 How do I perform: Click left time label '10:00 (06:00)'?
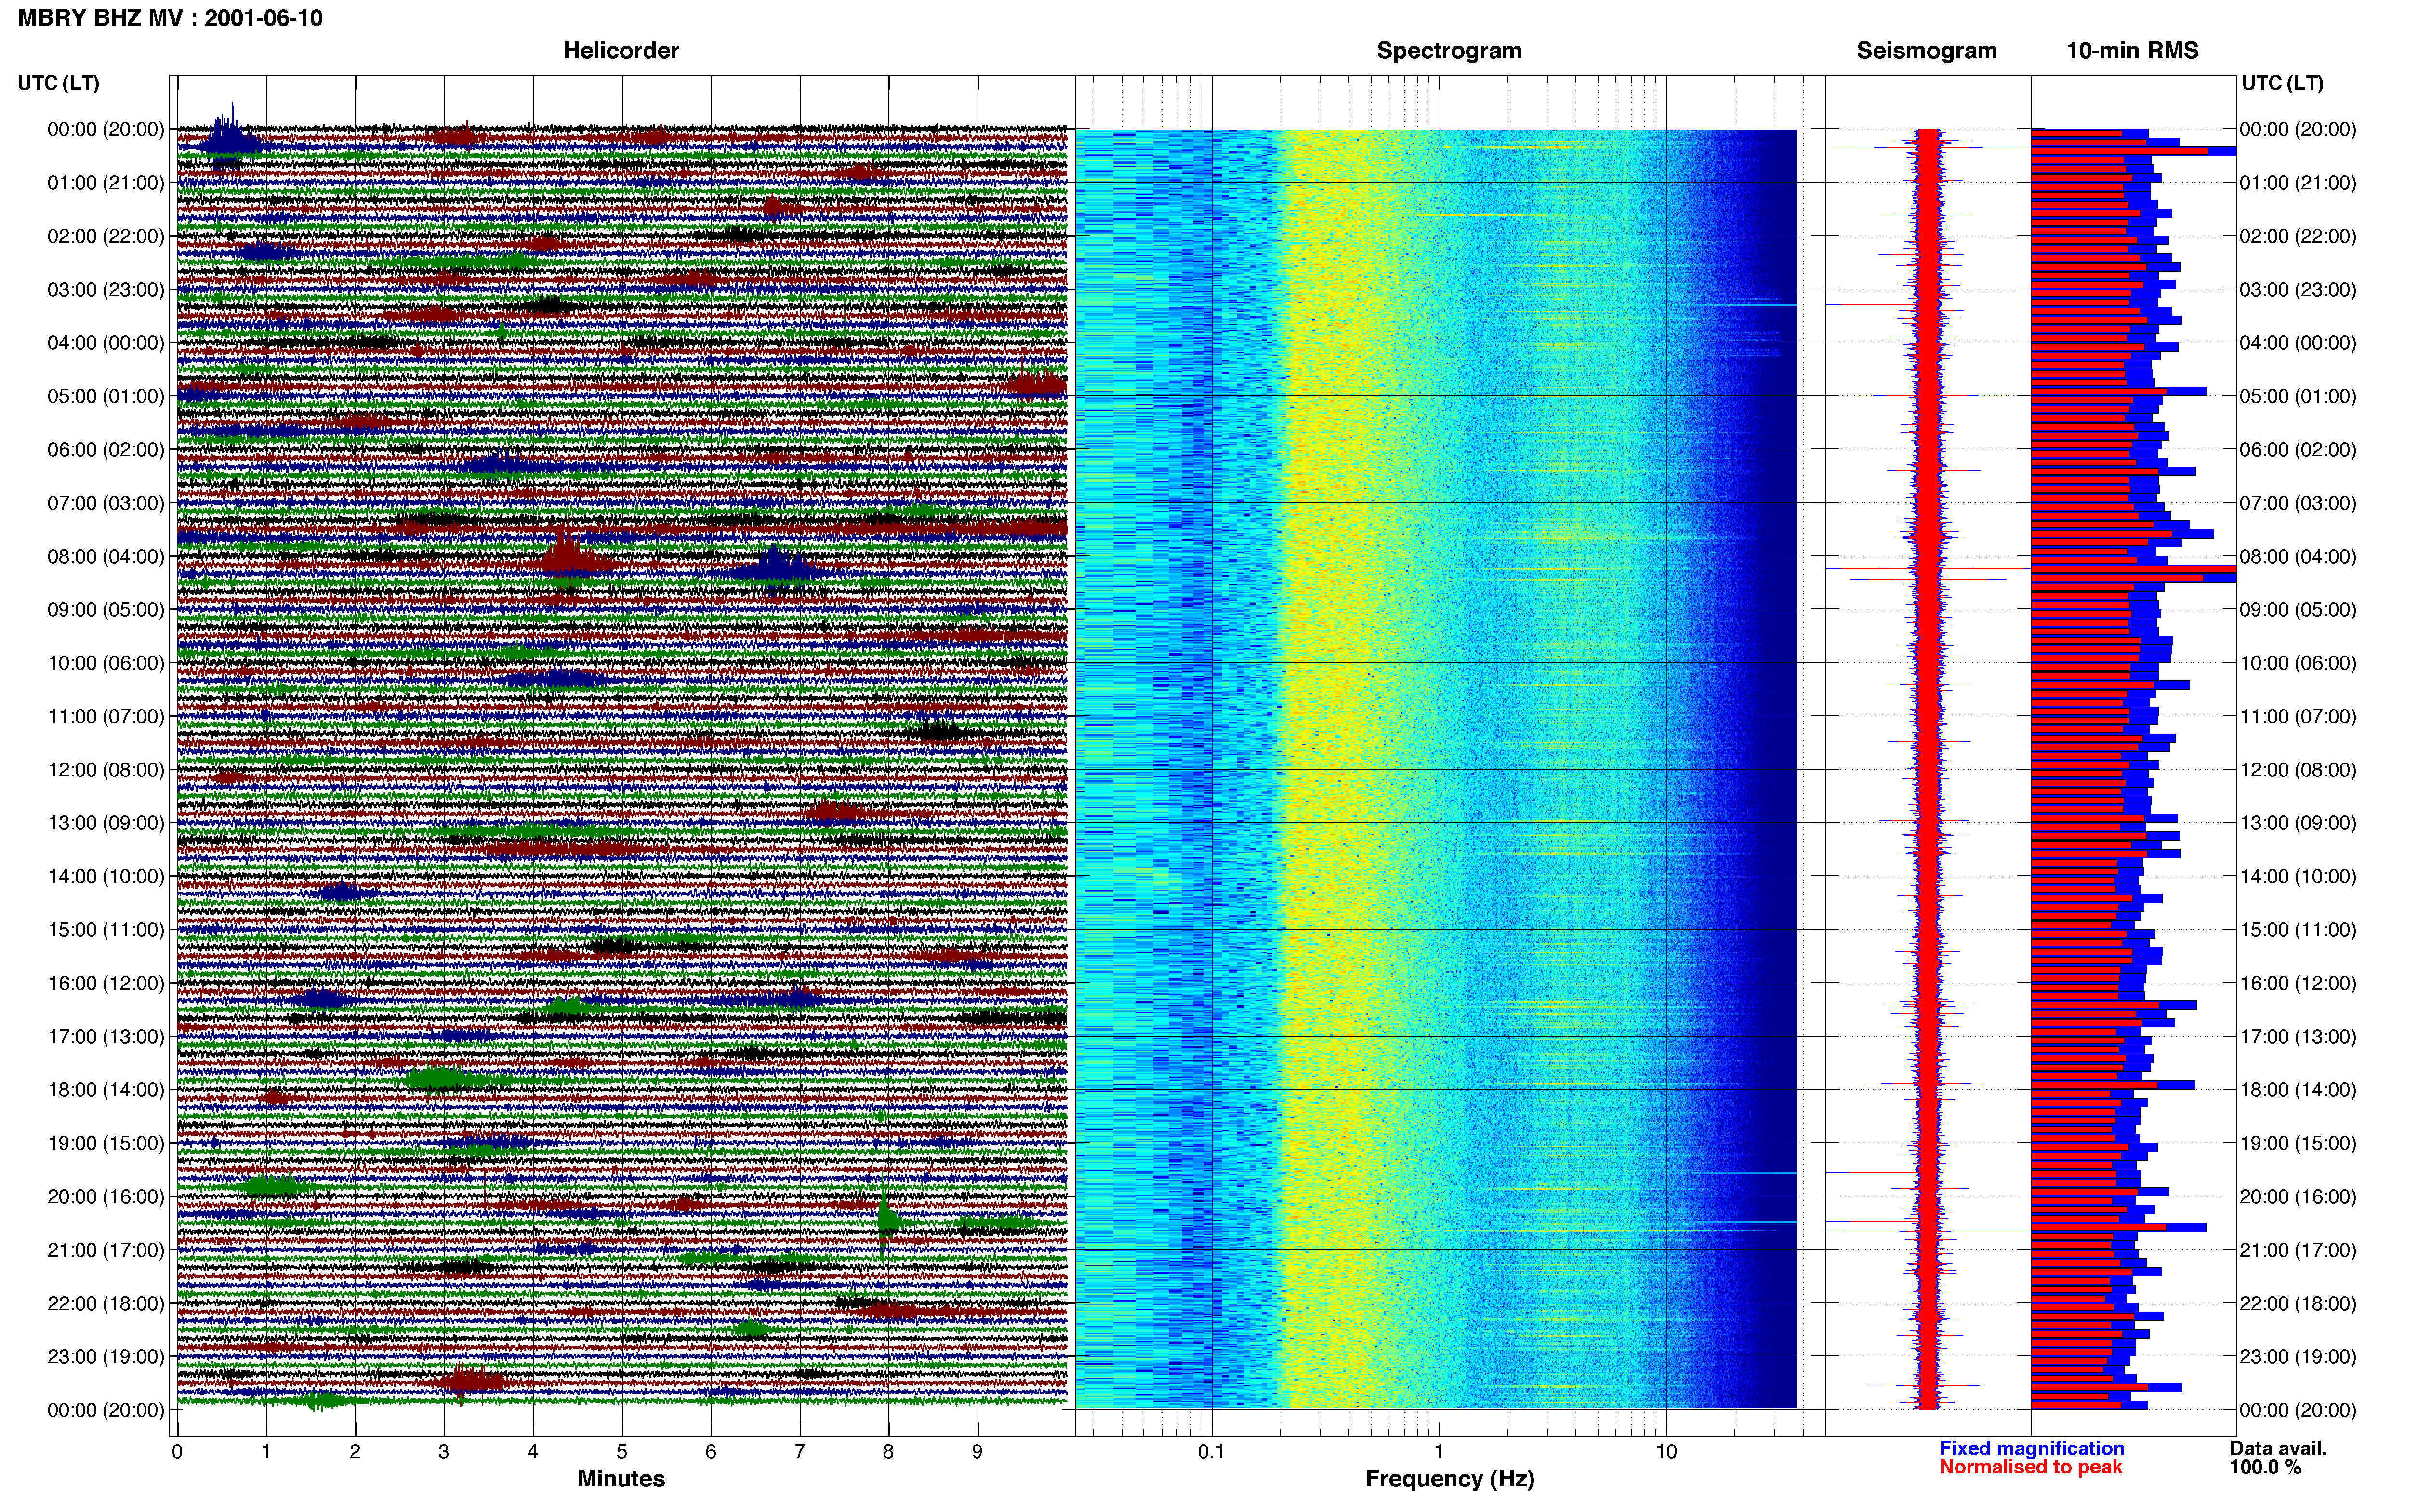(x=105, y=663)
